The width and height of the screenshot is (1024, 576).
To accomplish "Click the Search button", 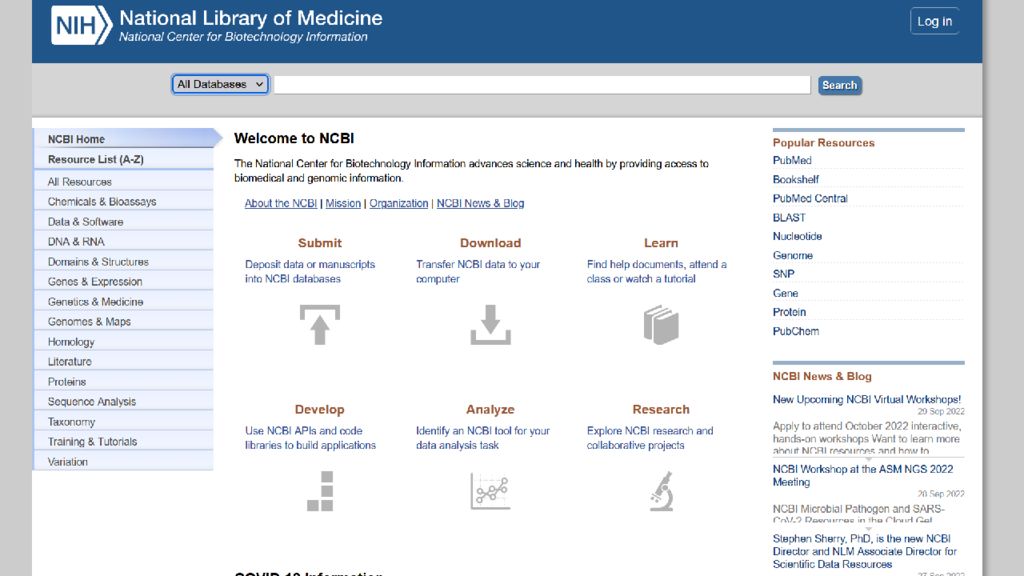I will tap(840, 86).
